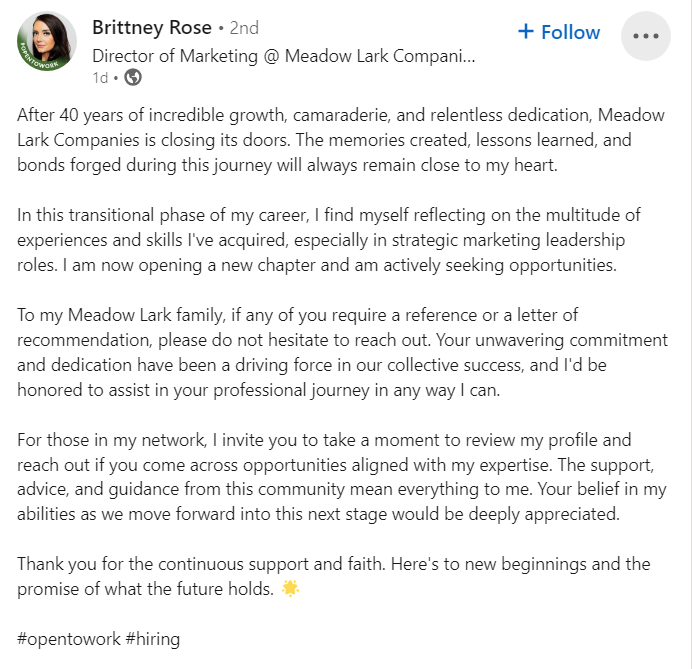Click the plus icon beside Follow
The width and height of the screenshot is (692, 669).
(x=526, y=32)
